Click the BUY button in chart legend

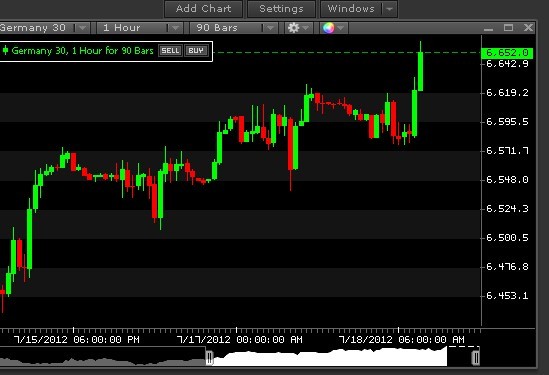click(196, 51)
